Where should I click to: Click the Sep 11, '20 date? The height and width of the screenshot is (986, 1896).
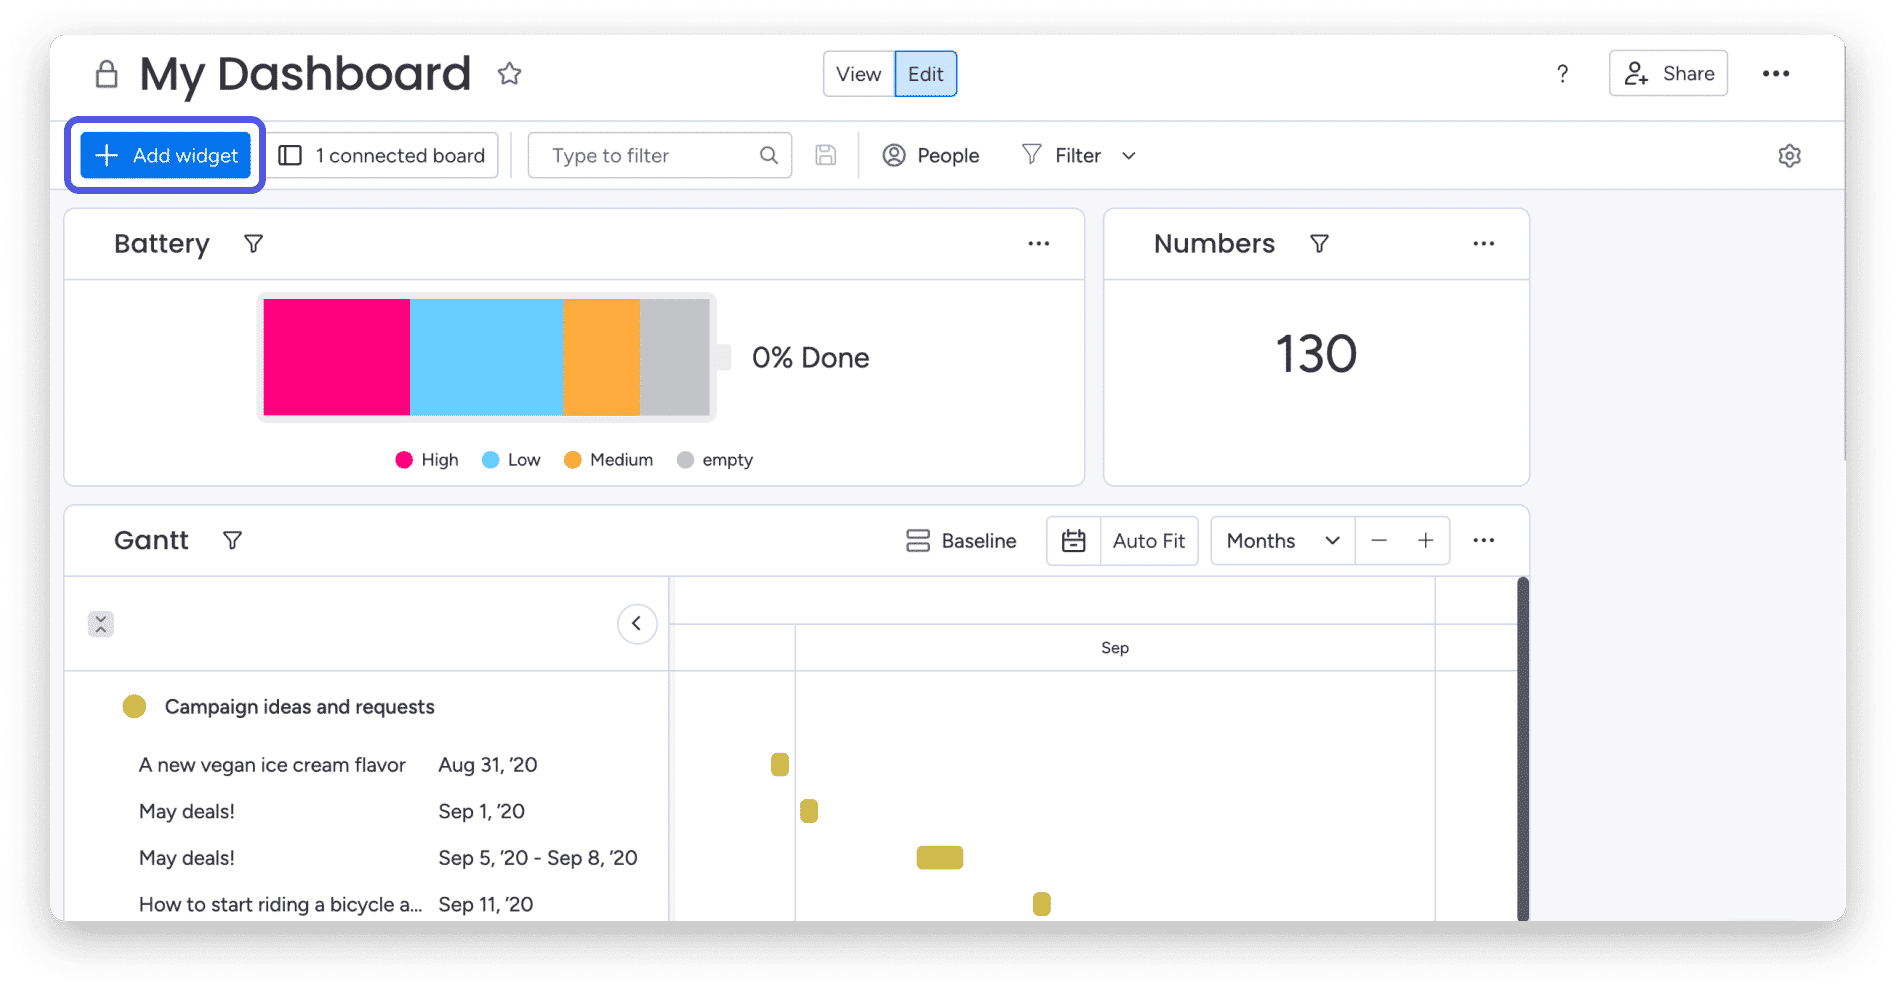click(486, 905)
